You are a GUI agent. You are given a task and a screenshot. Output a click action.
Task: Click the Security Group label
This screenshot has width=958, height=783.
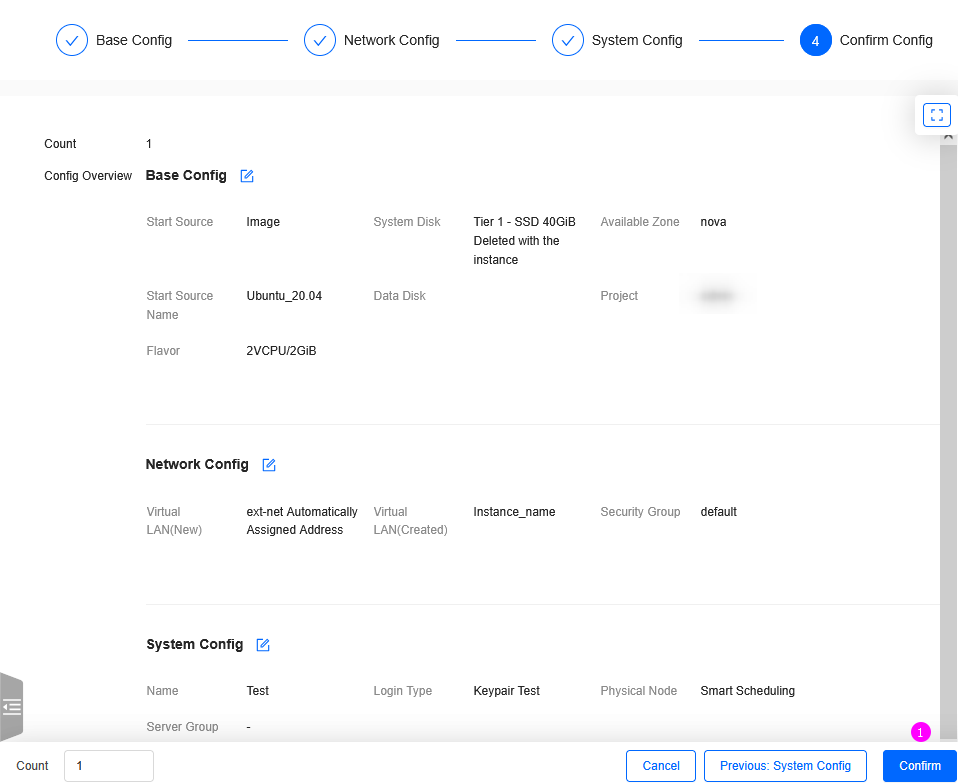click(x=640, y=512)
